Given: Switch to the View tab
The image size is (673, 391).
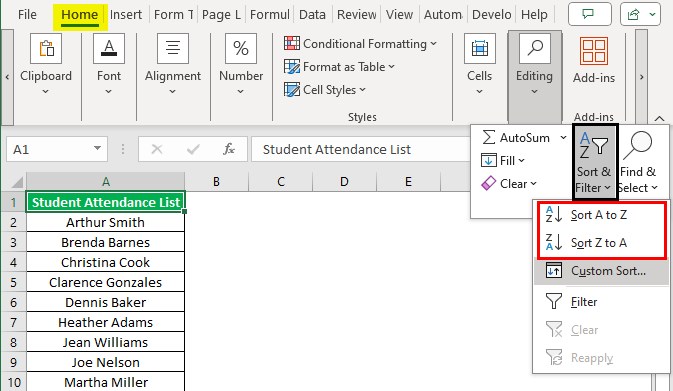Looking at the screenshot, I should pyautogui.click(x=399, y=15).
